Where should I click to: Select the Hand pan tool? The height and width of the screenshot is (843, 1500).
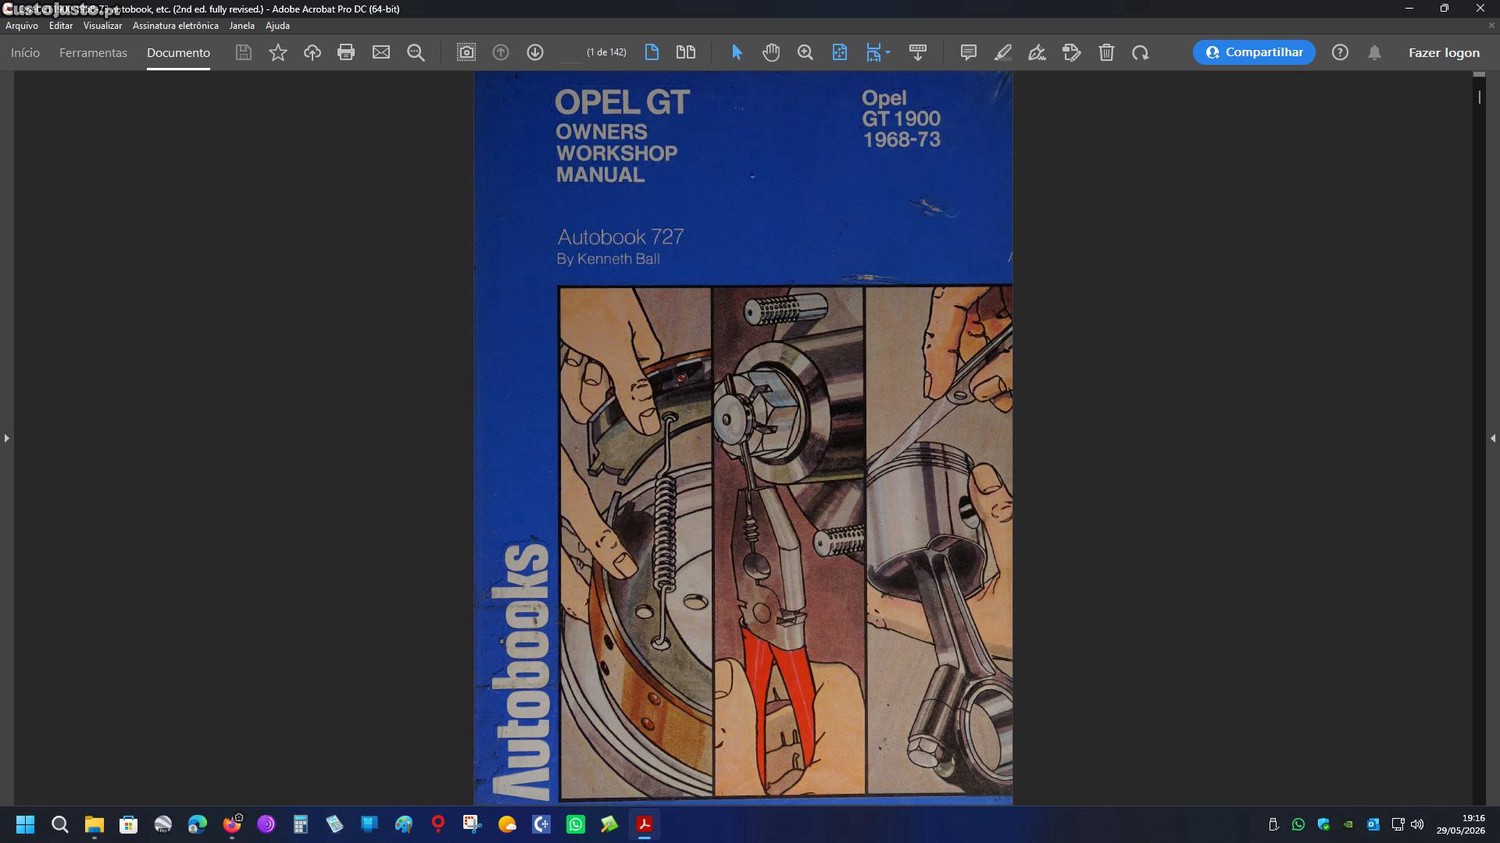[771, 52]
